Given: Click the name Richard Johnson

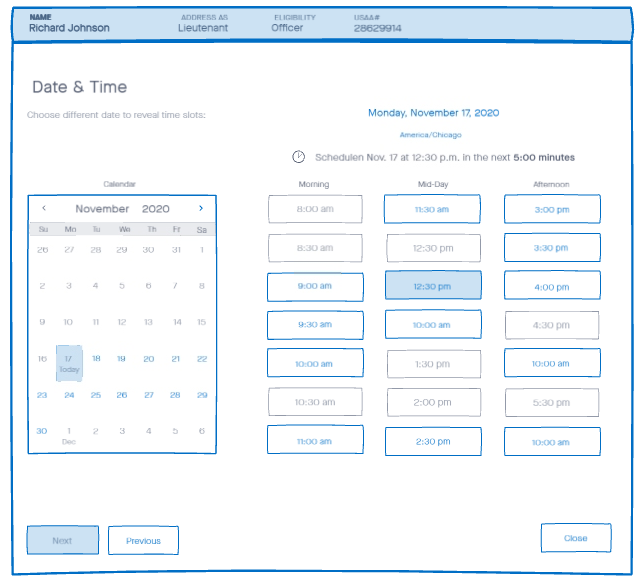Looking at the screenshot, I should [69, 28].
